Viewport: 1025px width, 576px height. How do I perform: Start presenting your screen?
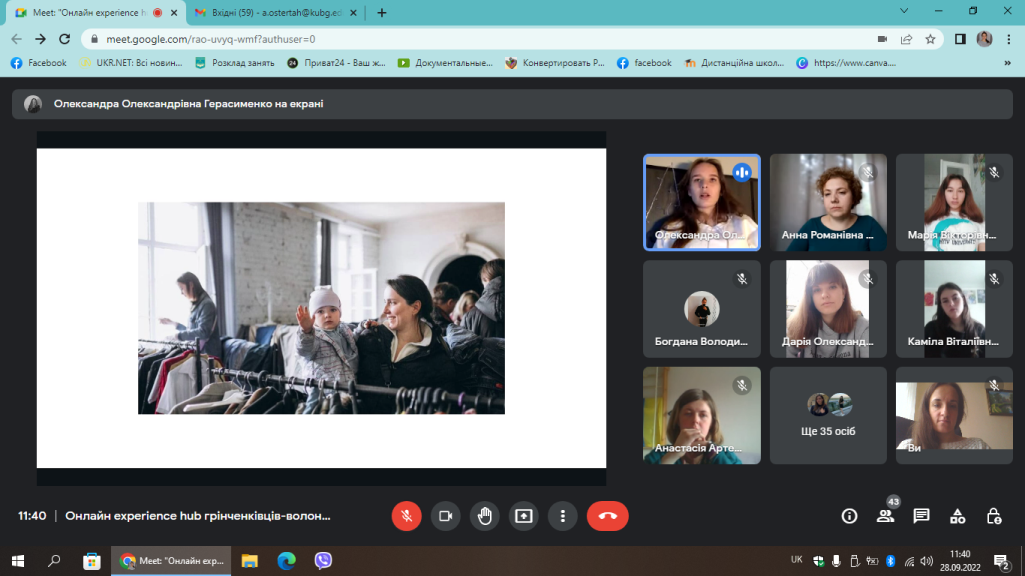pyautogui.click(x=524, y=516)
